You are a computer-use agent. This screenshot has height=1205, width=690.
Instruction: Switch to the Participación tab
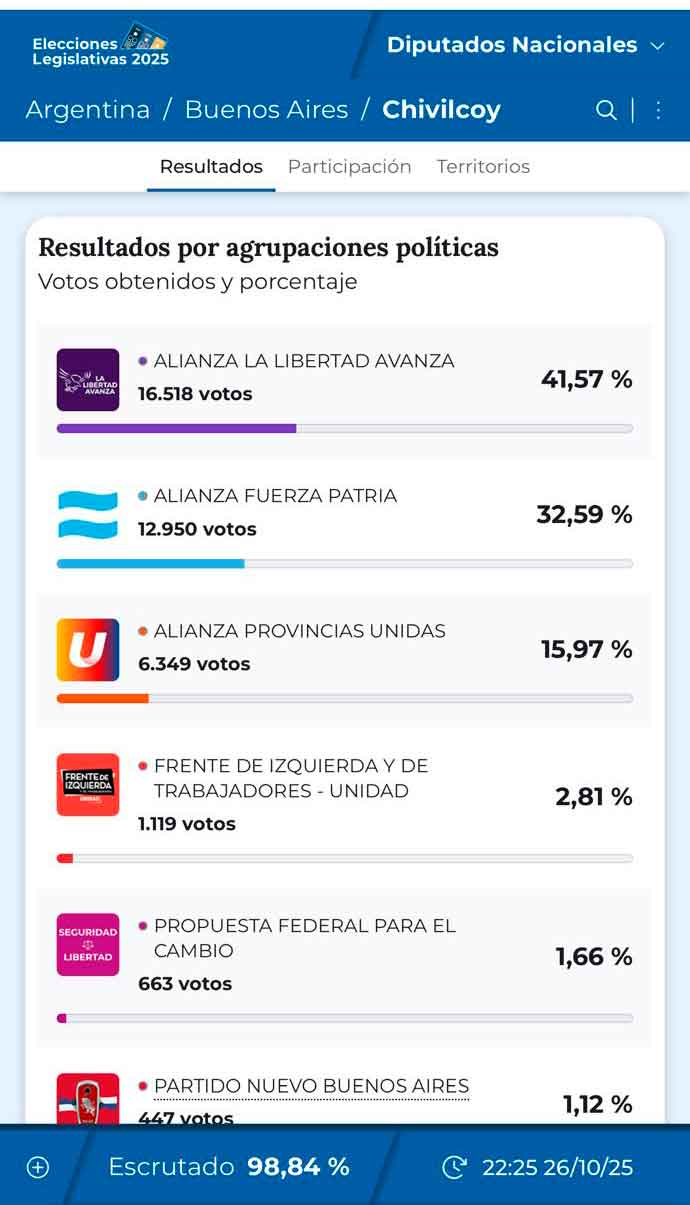pos(349,167)
